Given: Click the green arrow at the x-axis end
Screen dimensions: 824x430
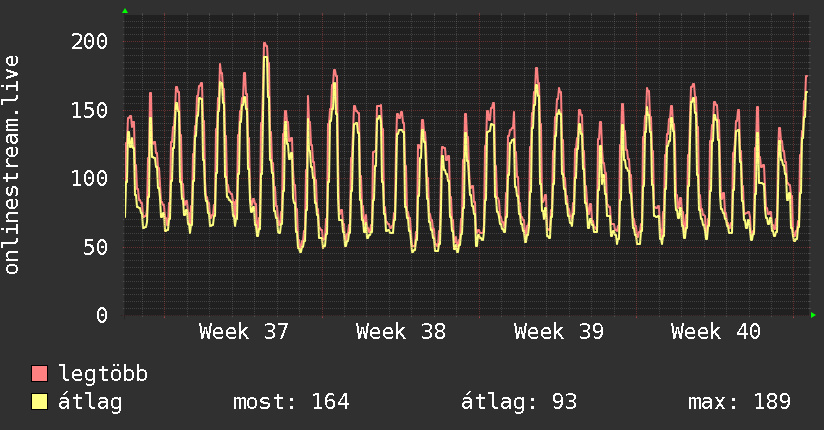Looking at the screenshot, I should (x=813, y=315).
